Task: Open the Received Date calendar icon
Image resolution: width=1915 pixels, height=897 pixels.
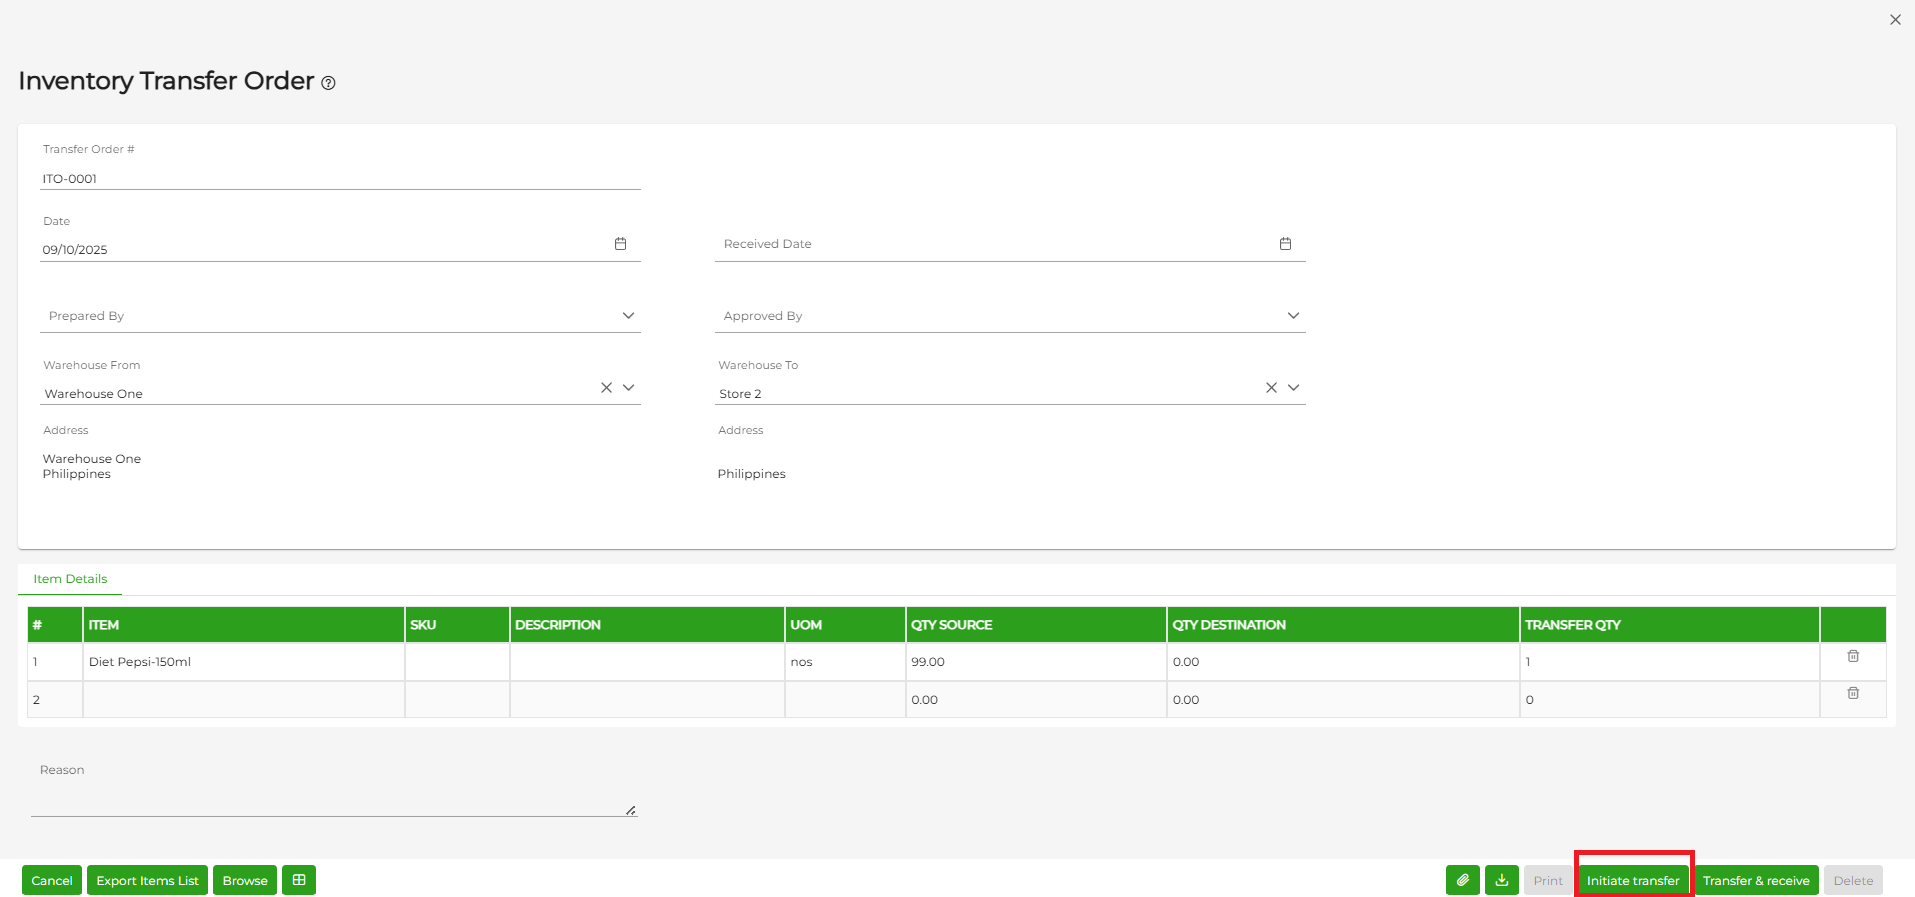Action: [x=1285, y=244]
